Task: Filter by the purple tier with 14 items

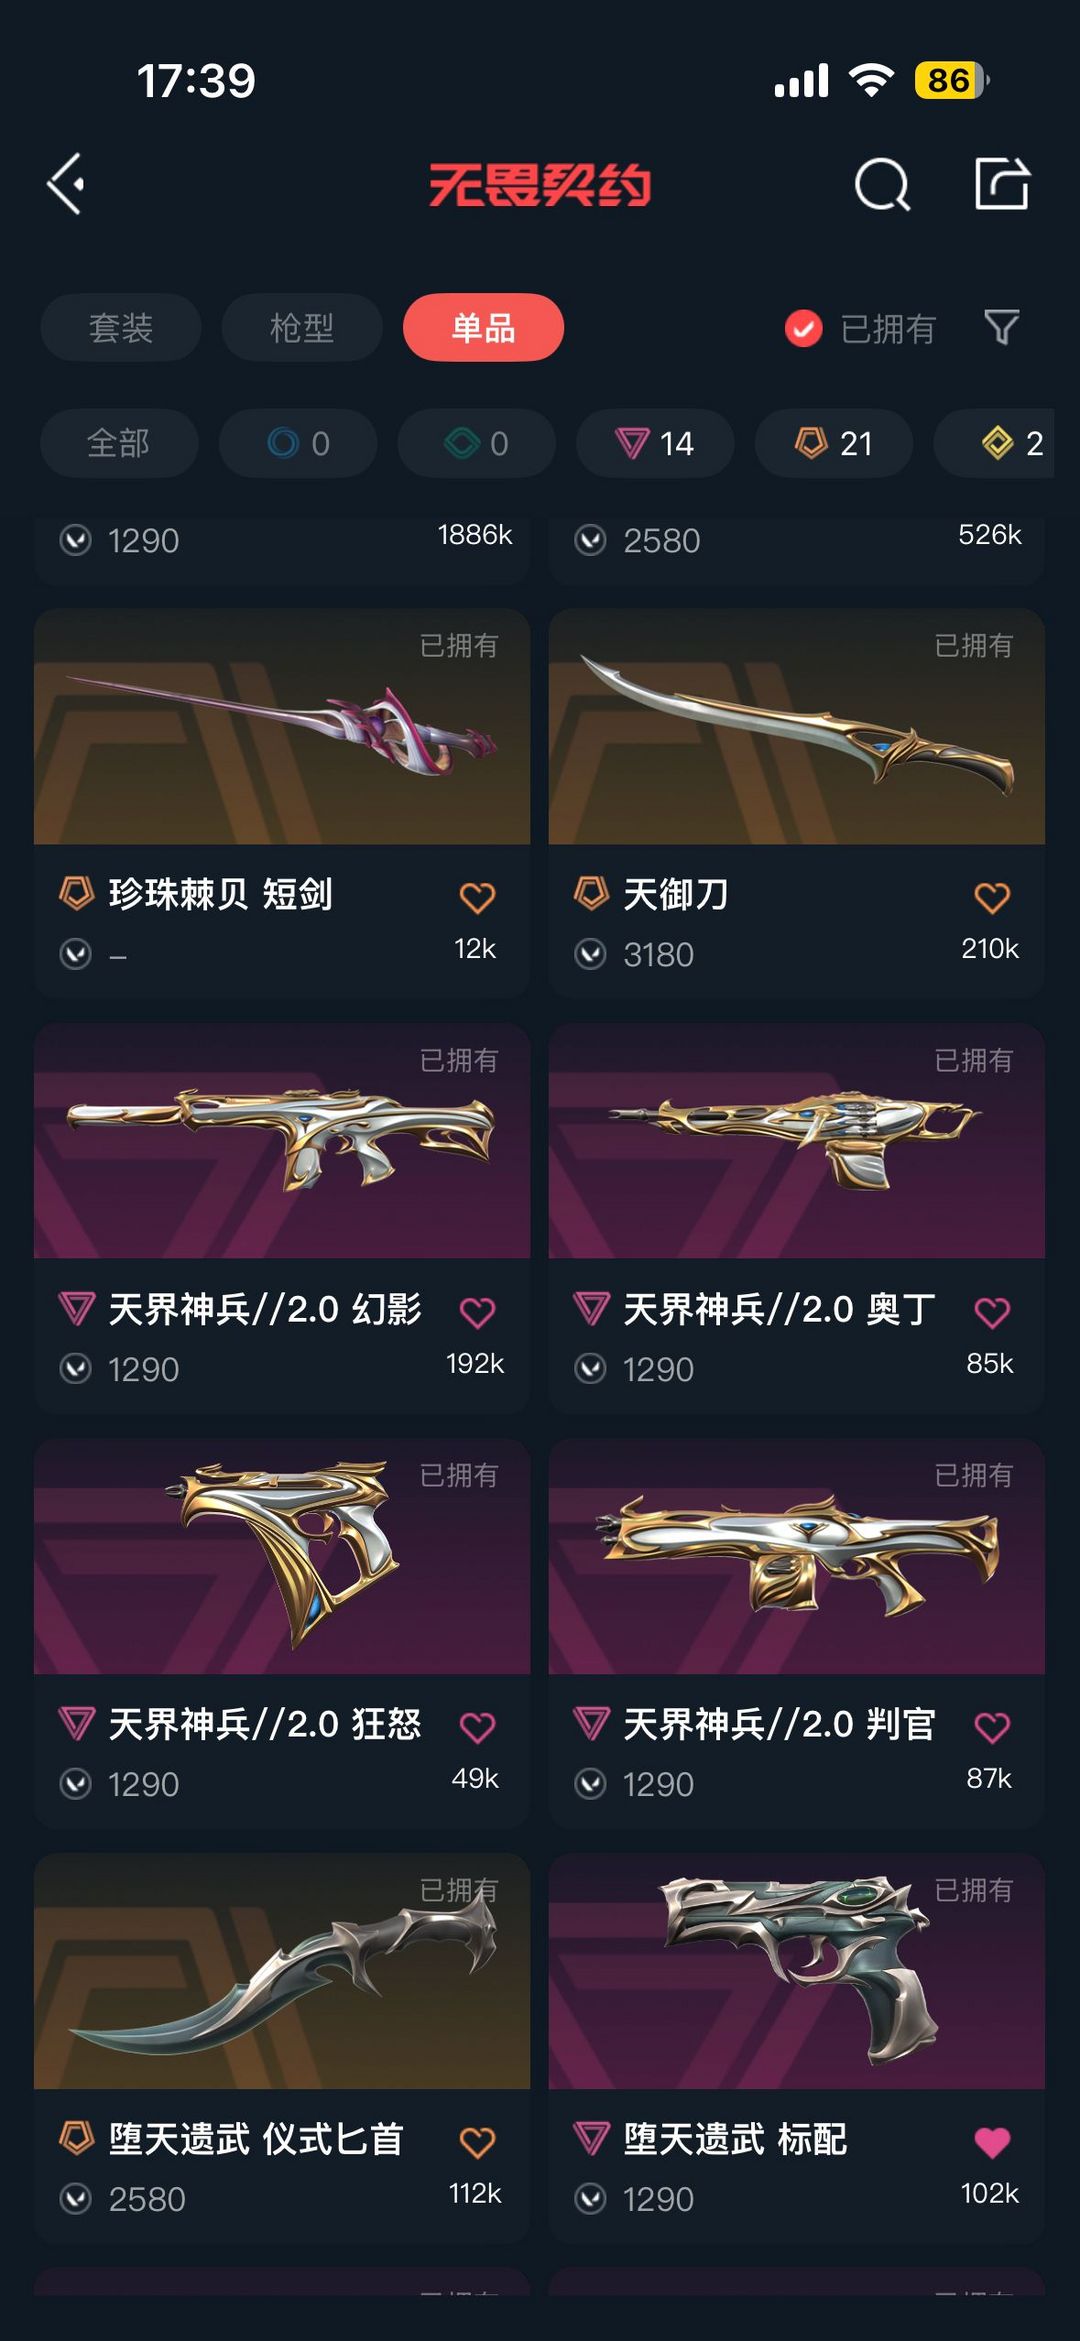Action: click(655, 443)
